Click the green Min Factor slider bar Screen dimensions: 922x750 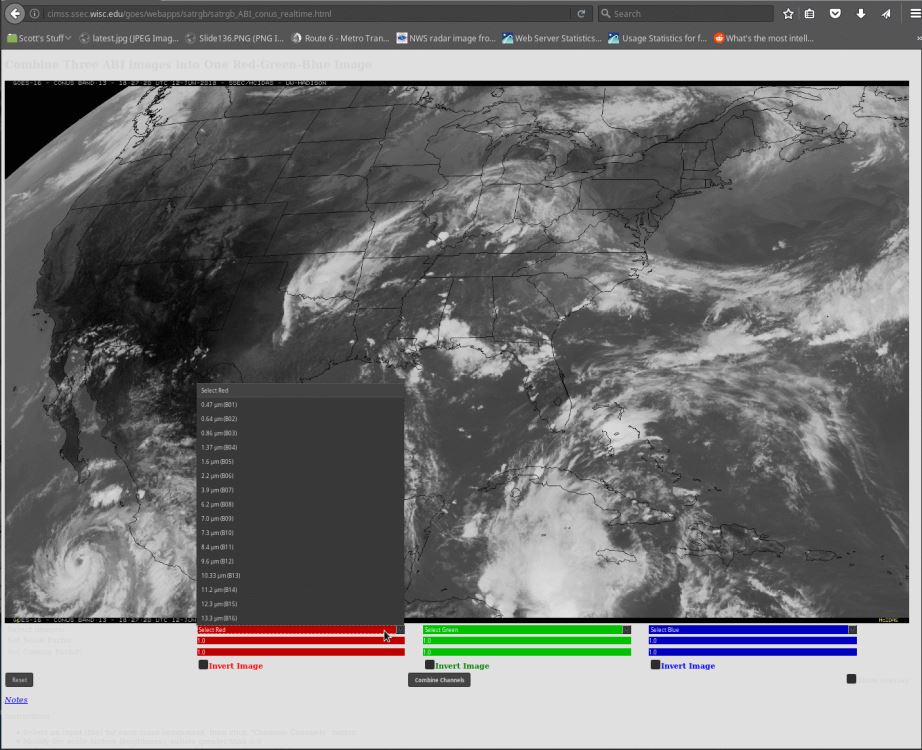pyautogui.click(x=527, y=641)
